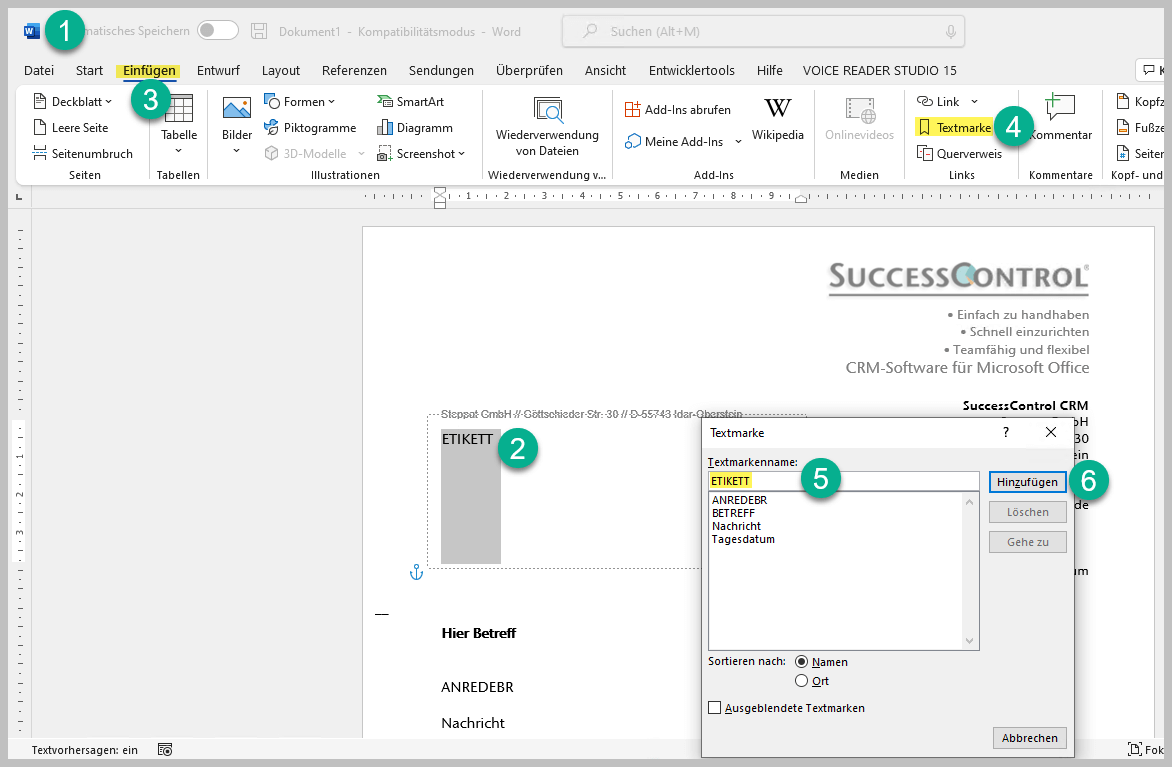Click the Hinzufügen button

[1027, 482]
